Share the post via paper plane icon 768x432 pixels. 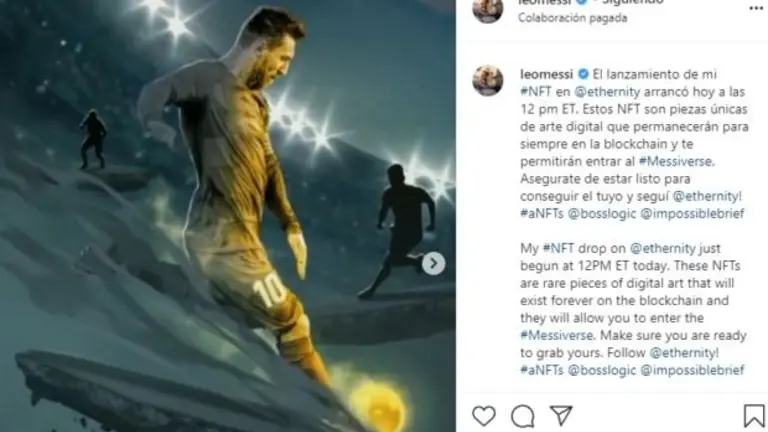(x=561, y=416)
